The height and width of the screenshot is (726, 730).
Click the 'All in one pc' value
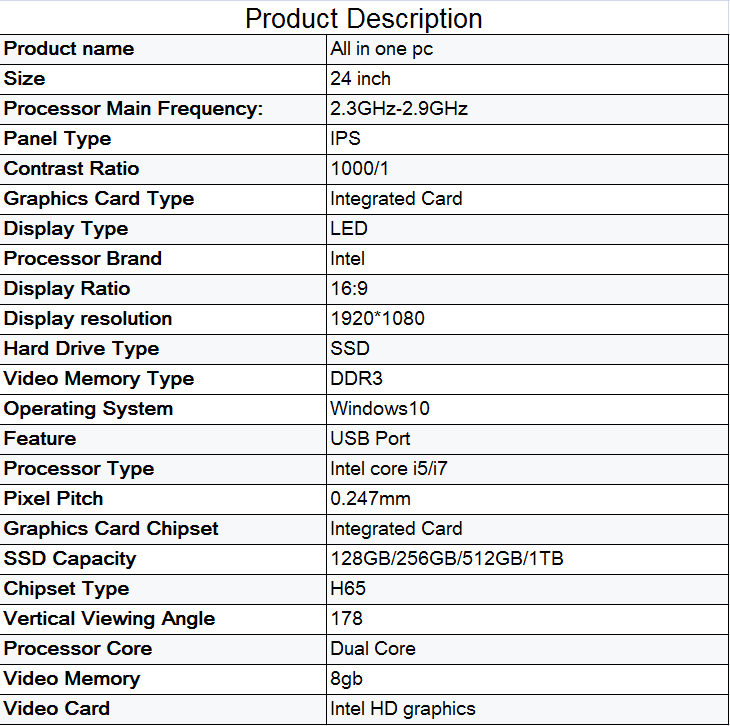point(382,49)
